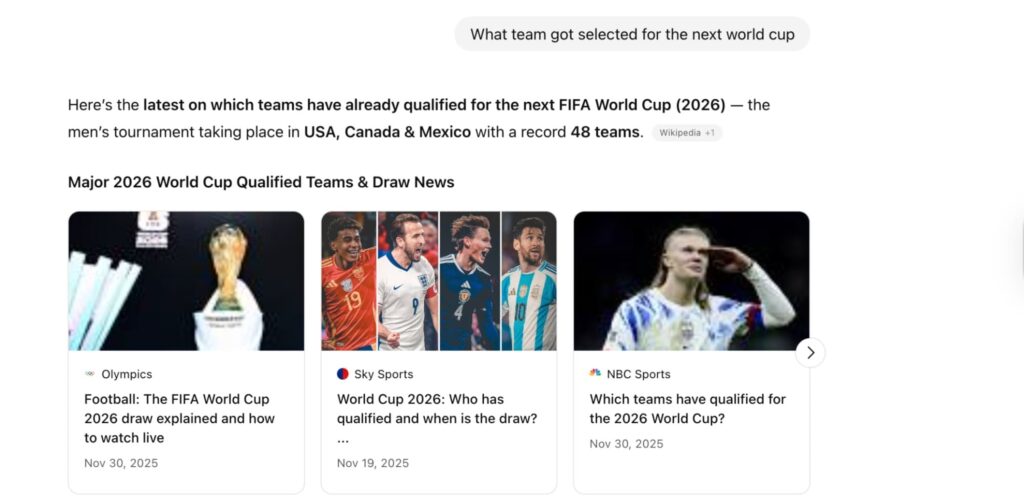The width and height of the screenshot is (1024, 500).
Task: Click the carousel next arrow chevron
Action: pyautogui.click(x=810, y=352)
